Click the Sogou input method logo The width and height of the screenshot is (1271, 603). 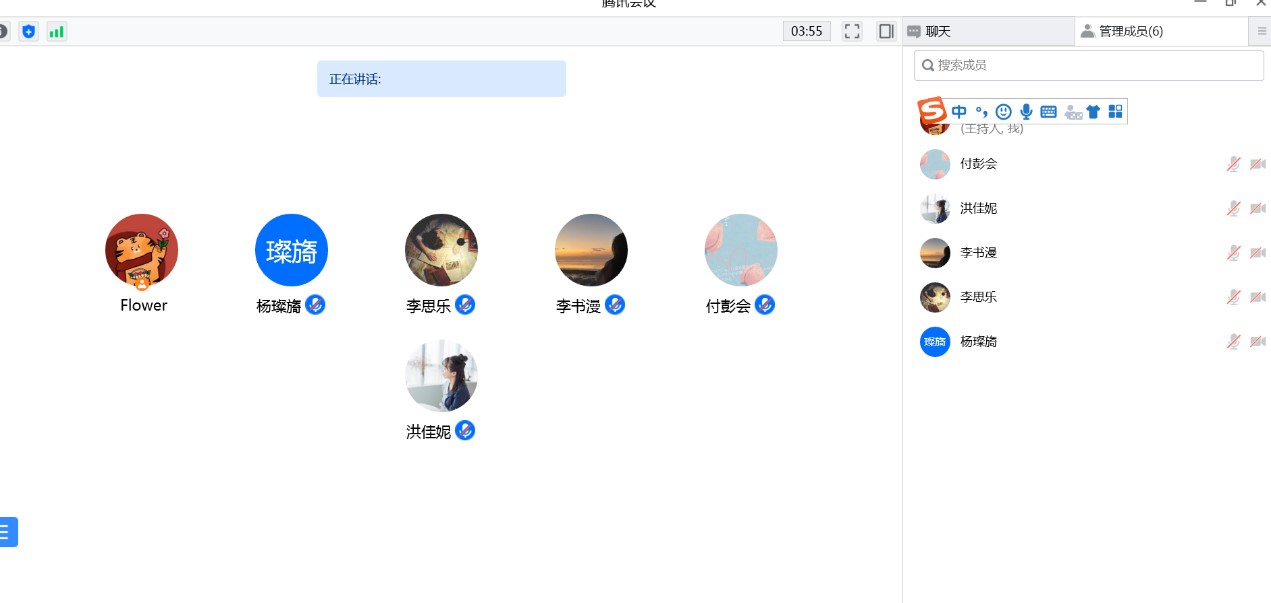932,111
